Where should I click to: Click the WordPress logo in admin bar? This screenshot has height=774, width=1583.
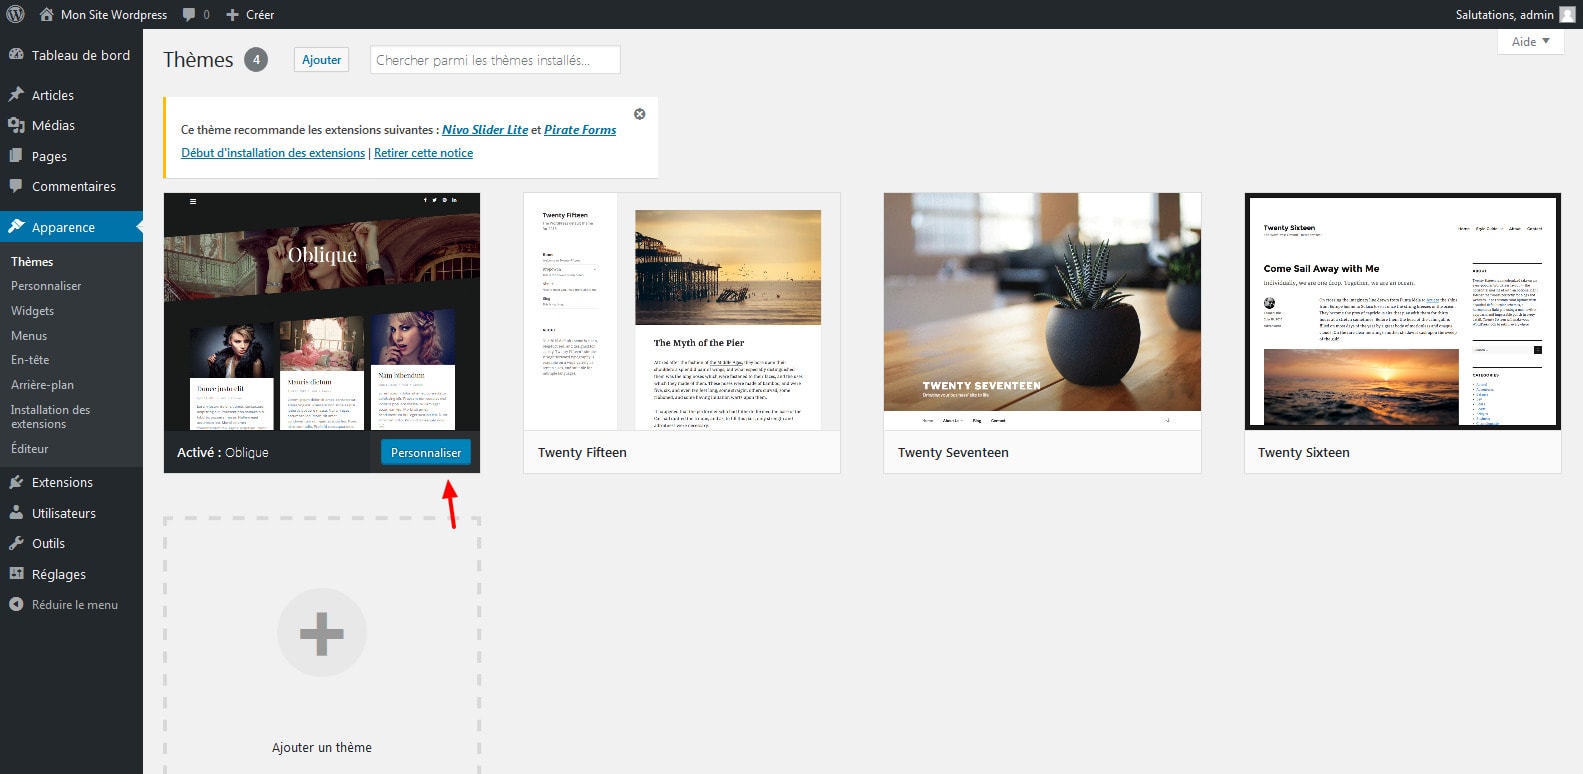pos(15,14)
